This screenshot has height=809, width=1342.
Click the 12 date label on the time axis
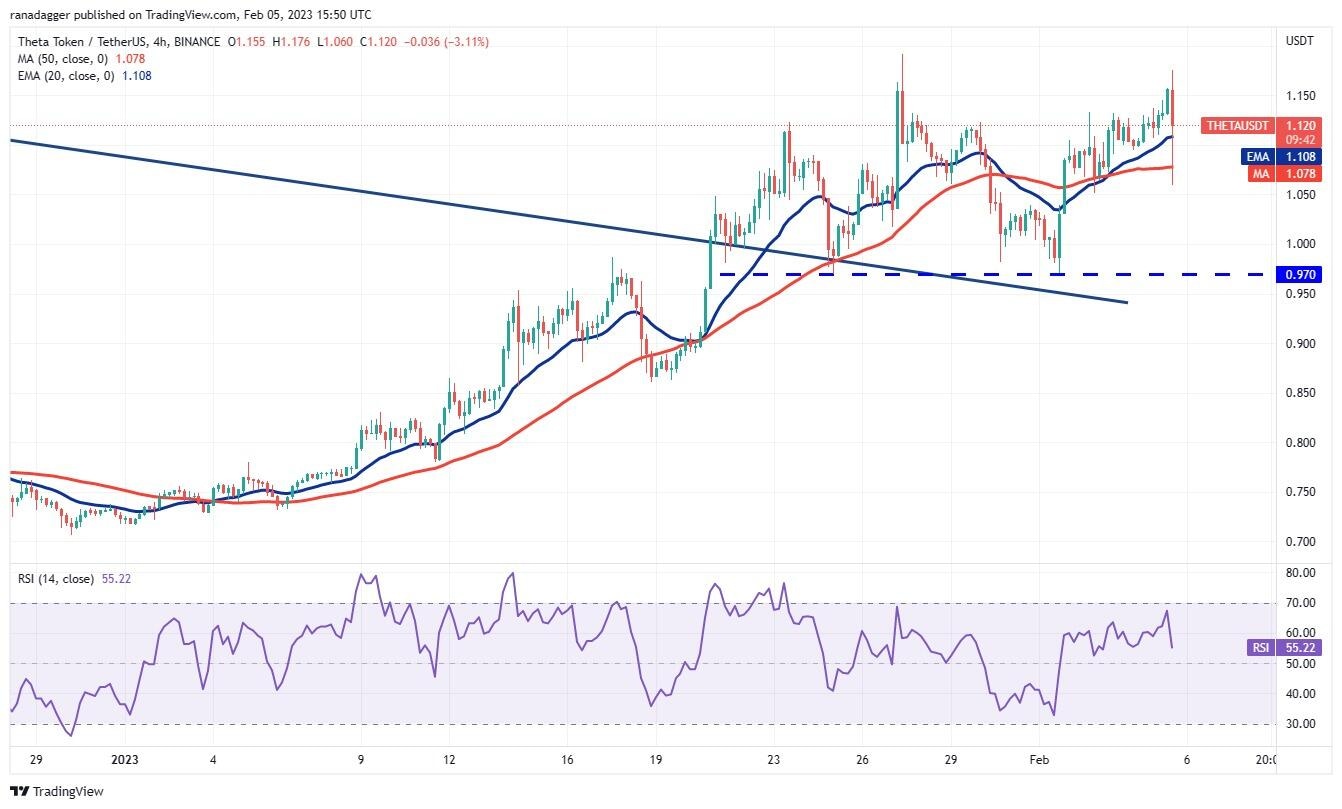(x=449, y=759)
